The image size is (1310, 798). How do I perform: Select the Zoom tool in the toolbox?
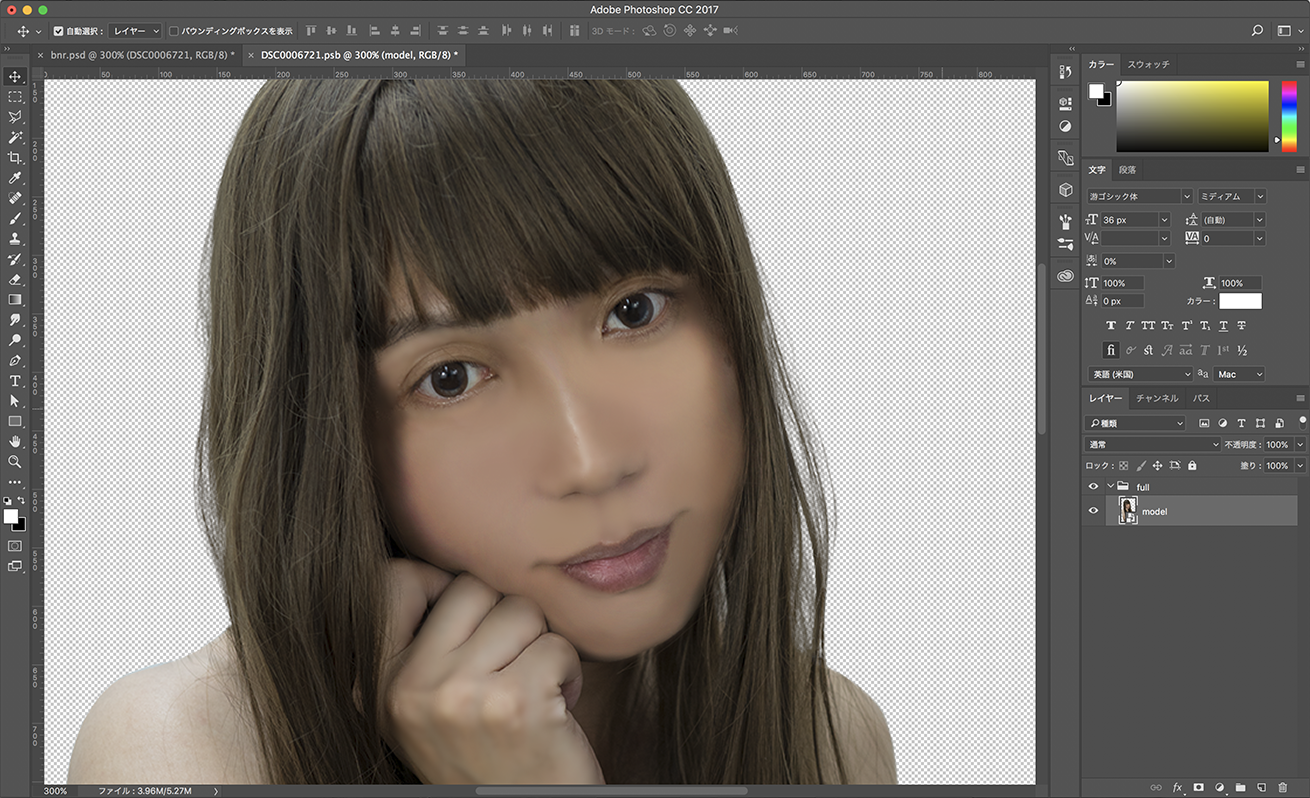[x=15, y=462]
